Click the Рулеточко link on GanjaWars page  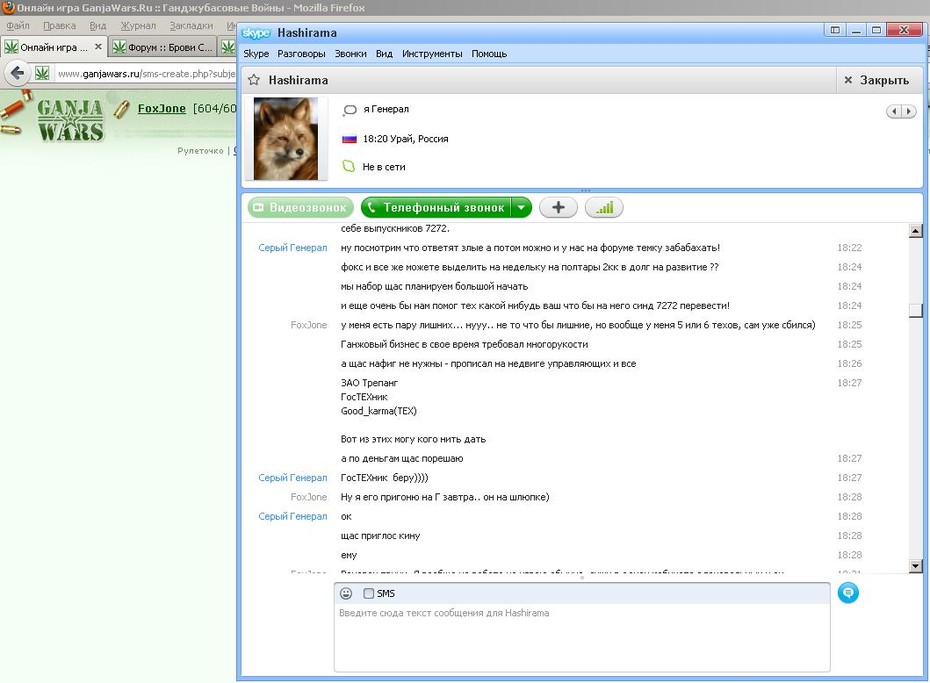[x=200, y=151]
